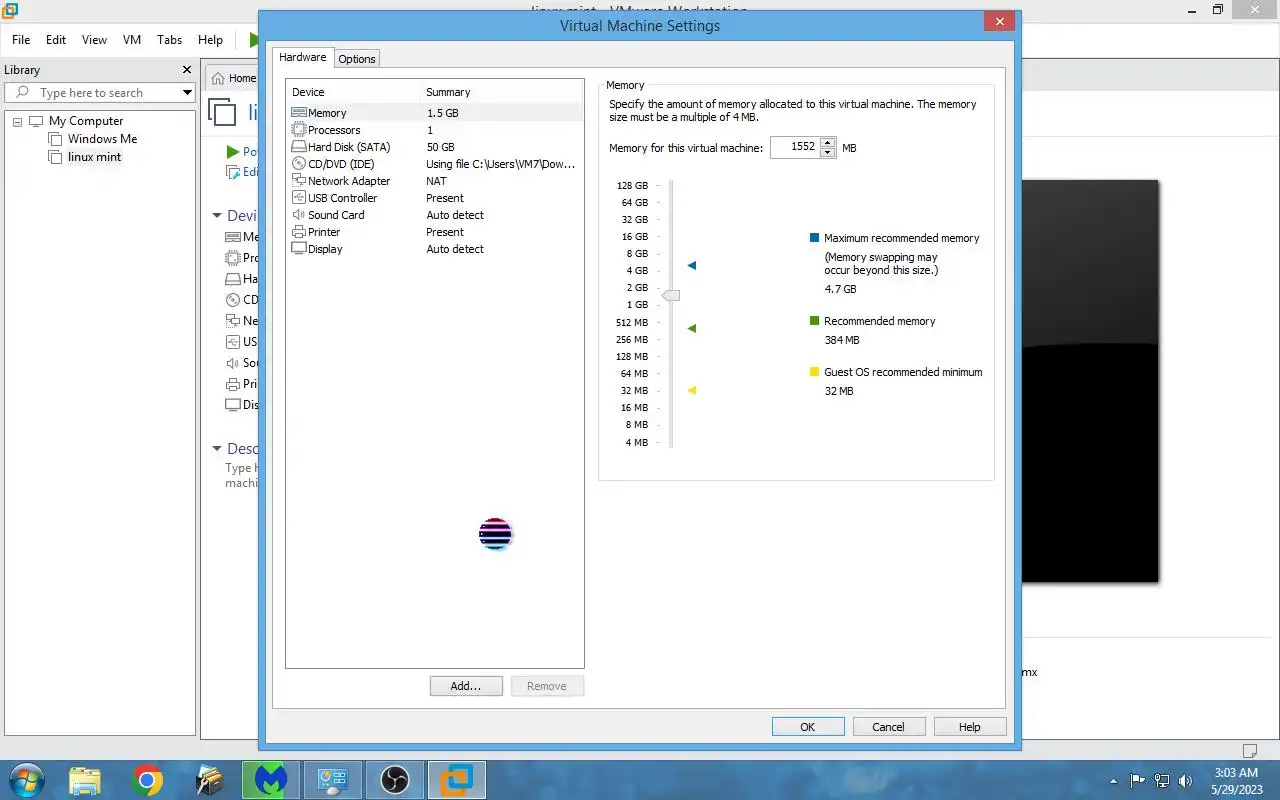Click the linux mint VM icon in Library
The height and width of the screenshot is (800, 1280).
(x=56, y=157)
